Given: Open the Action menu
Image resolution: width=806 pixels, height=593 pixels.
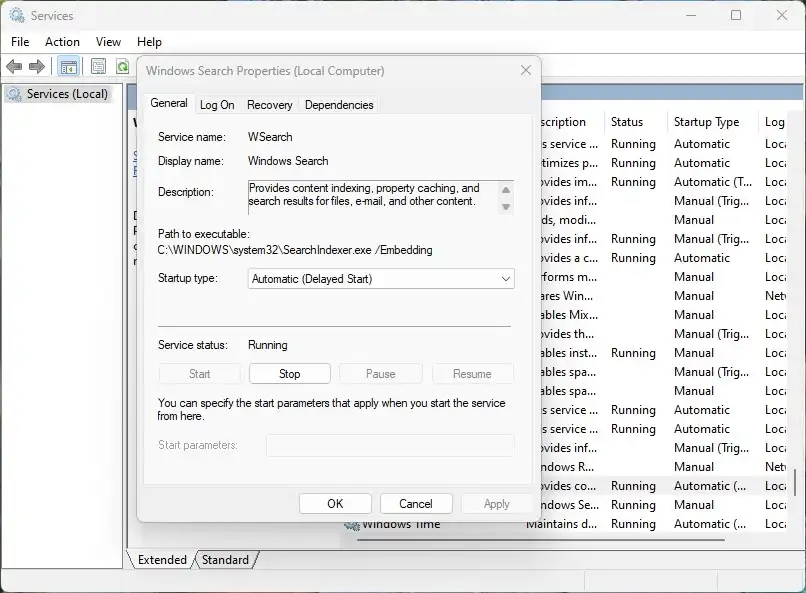Looking at the screenshot, I should coord(62,42).
